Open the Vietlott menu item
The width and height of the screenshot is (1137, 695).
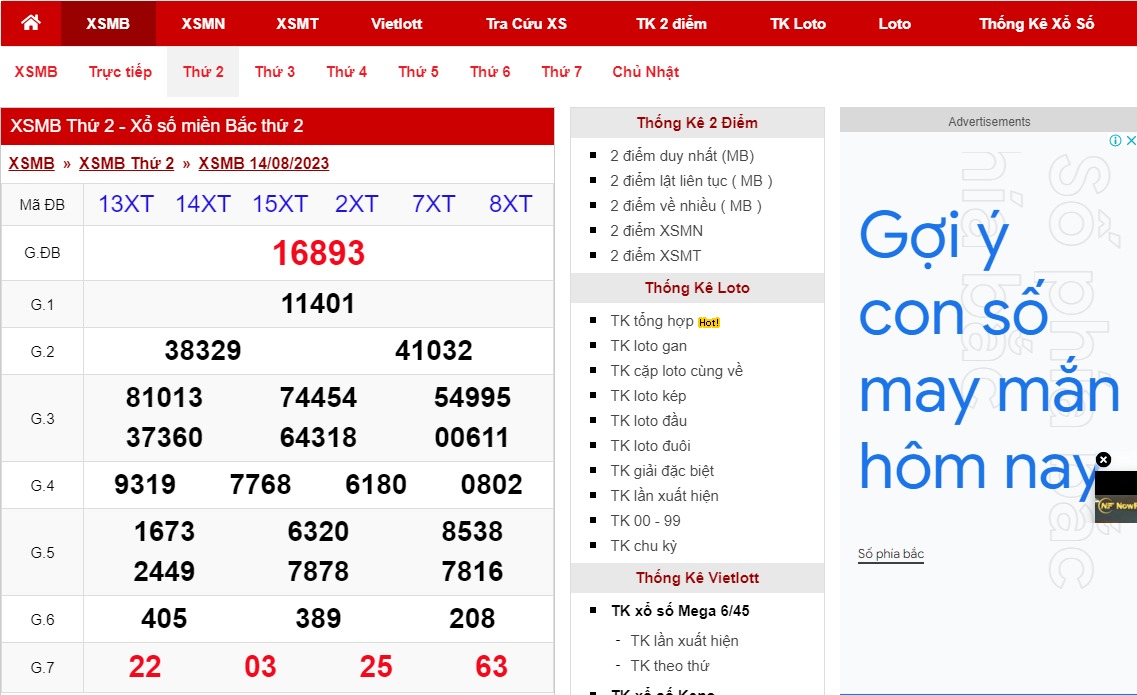click(x=397, y=24)
